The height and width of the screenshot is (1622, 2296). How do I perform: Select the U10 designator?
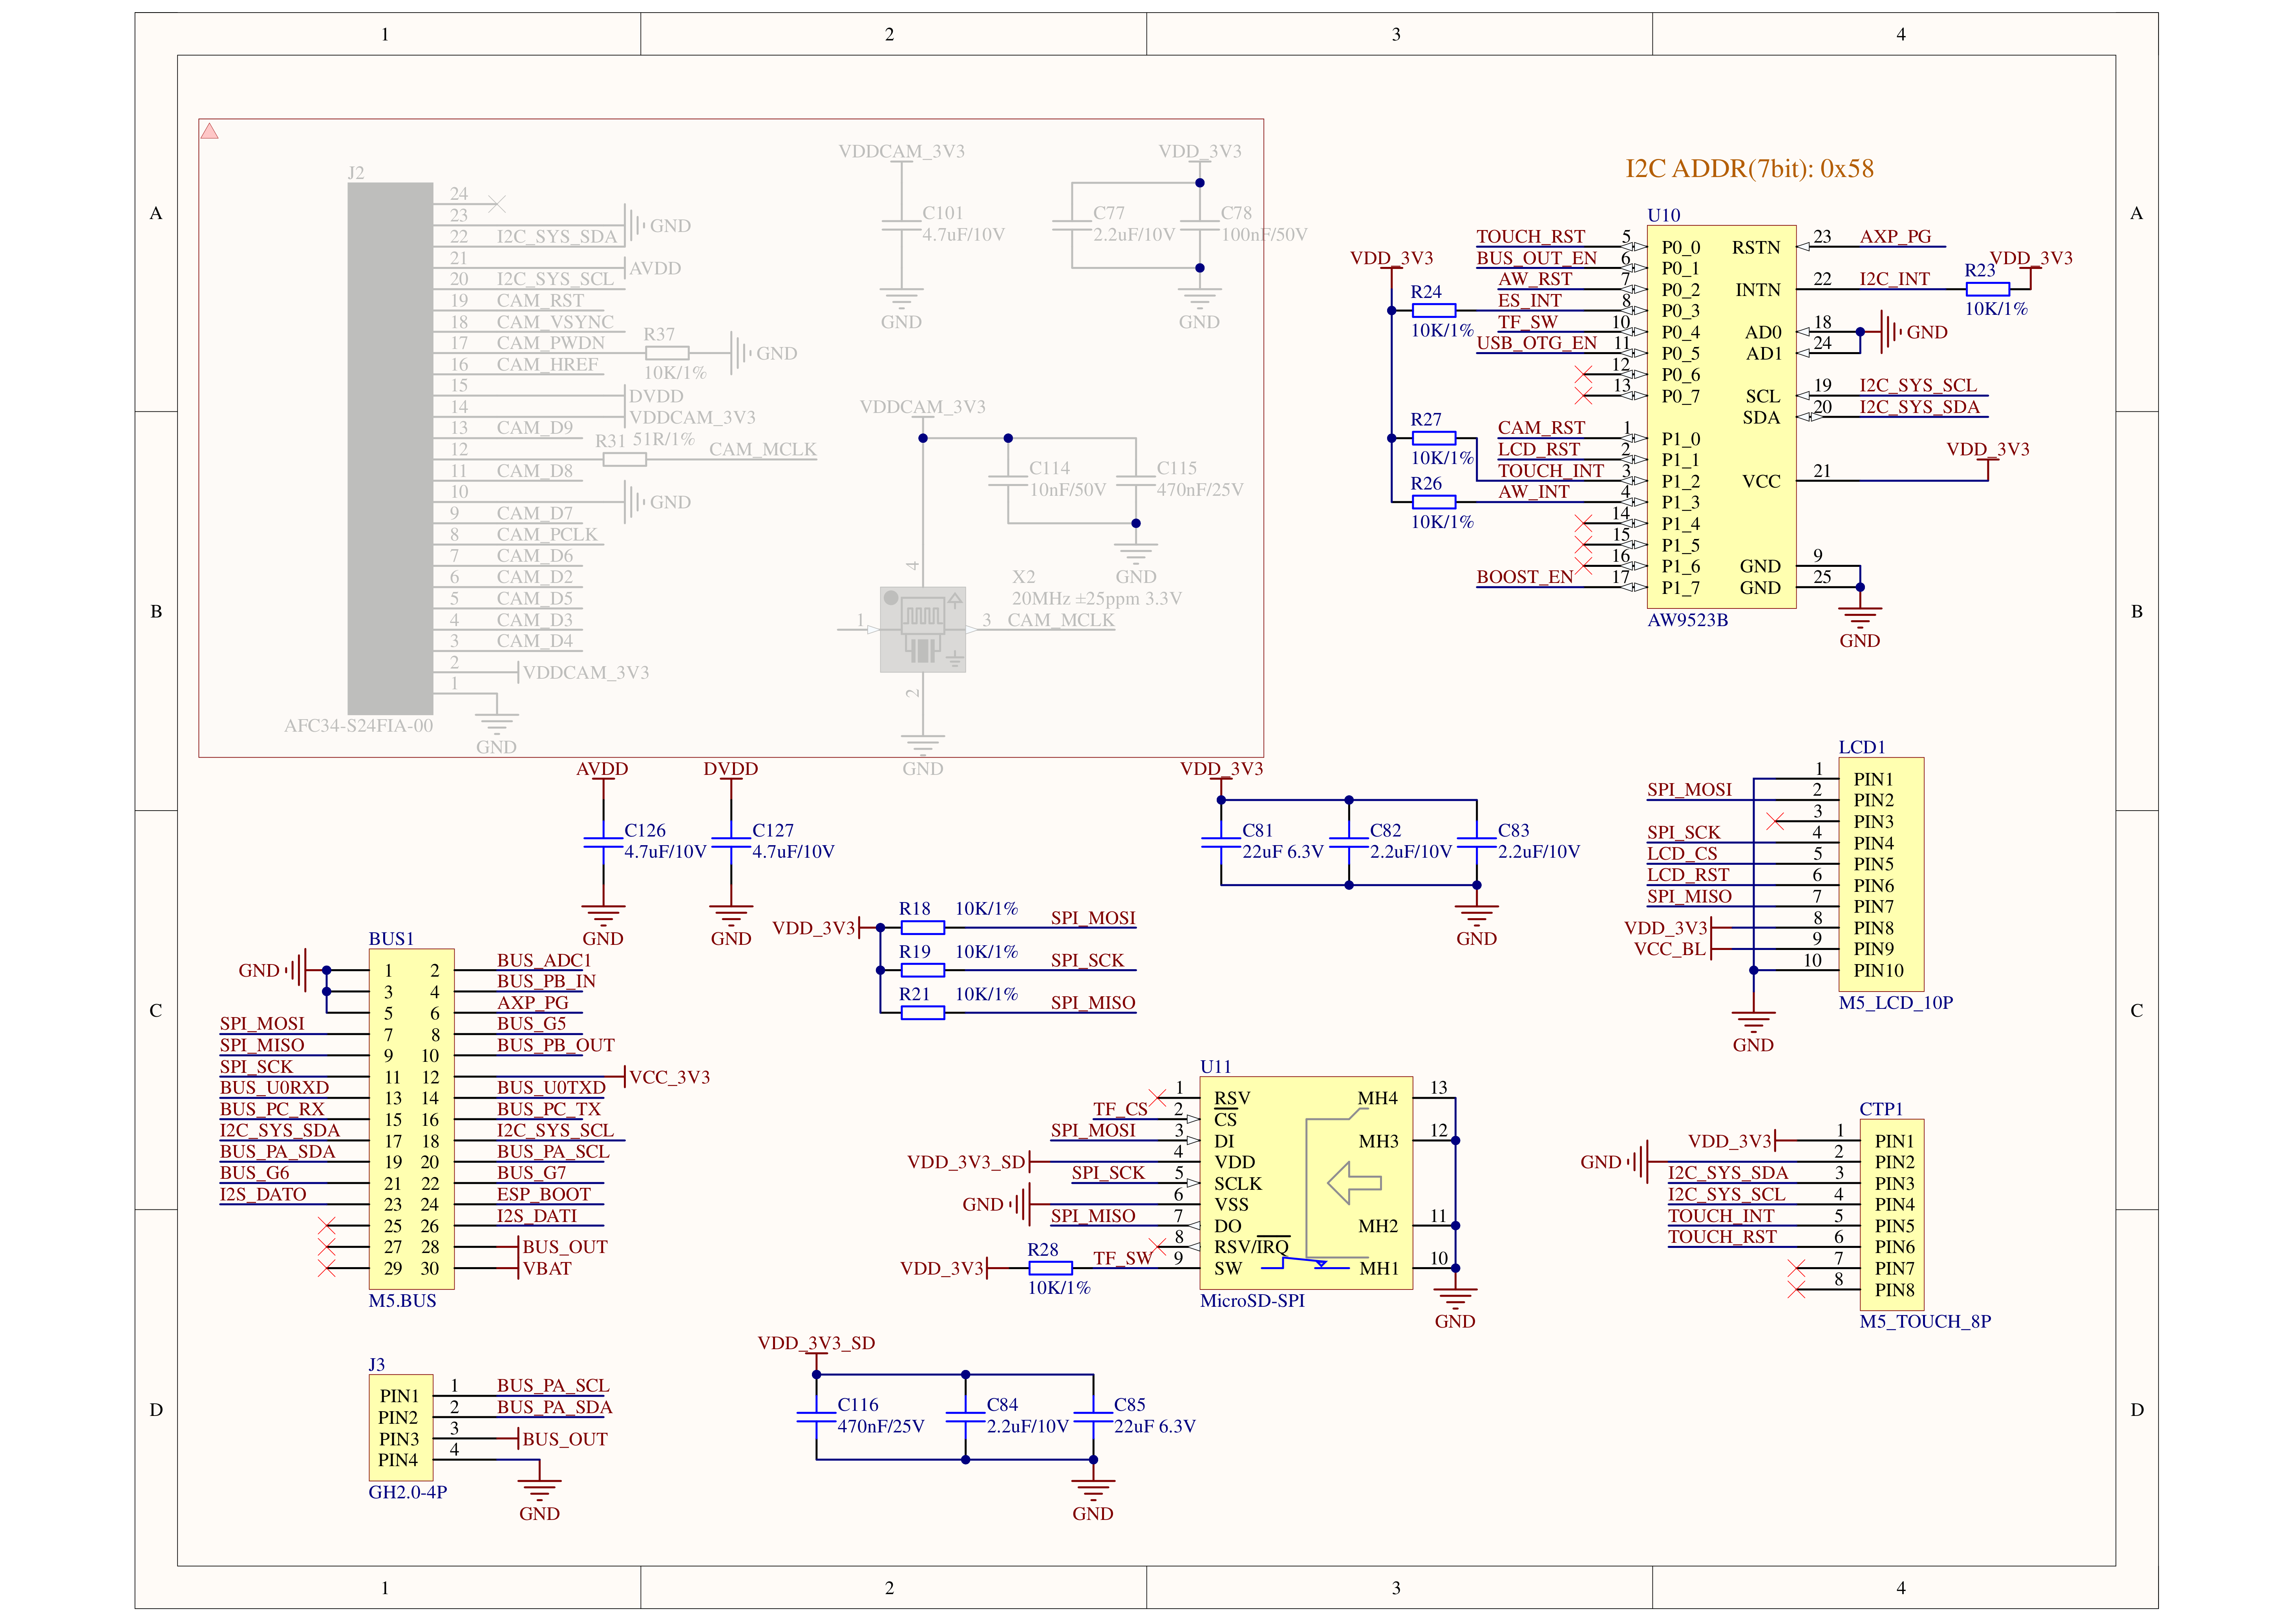coord(1664,215)
